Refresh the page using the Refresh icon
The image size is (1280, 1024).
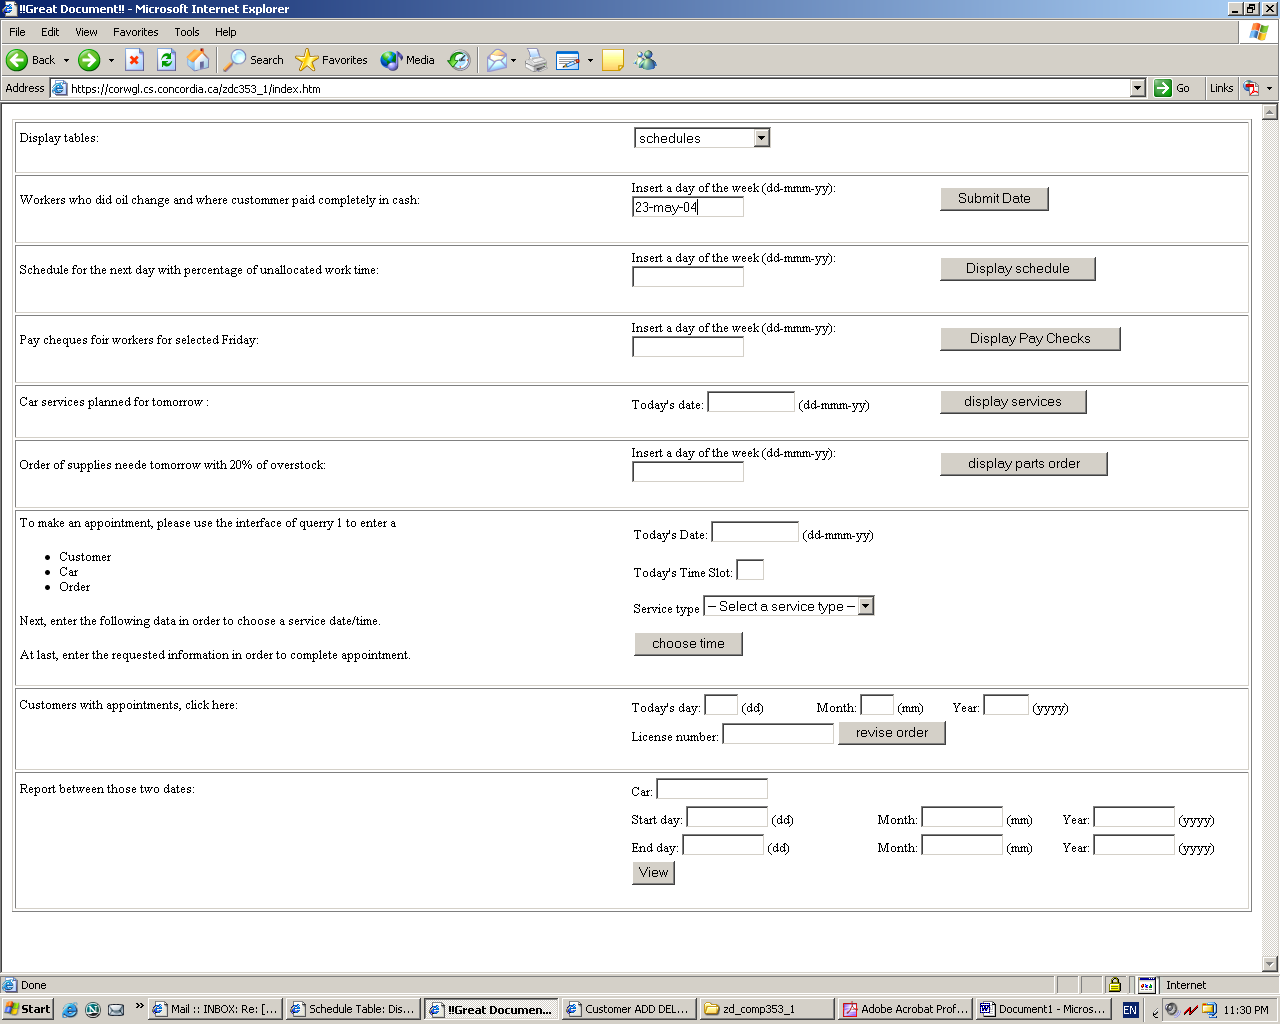[167, 60]
